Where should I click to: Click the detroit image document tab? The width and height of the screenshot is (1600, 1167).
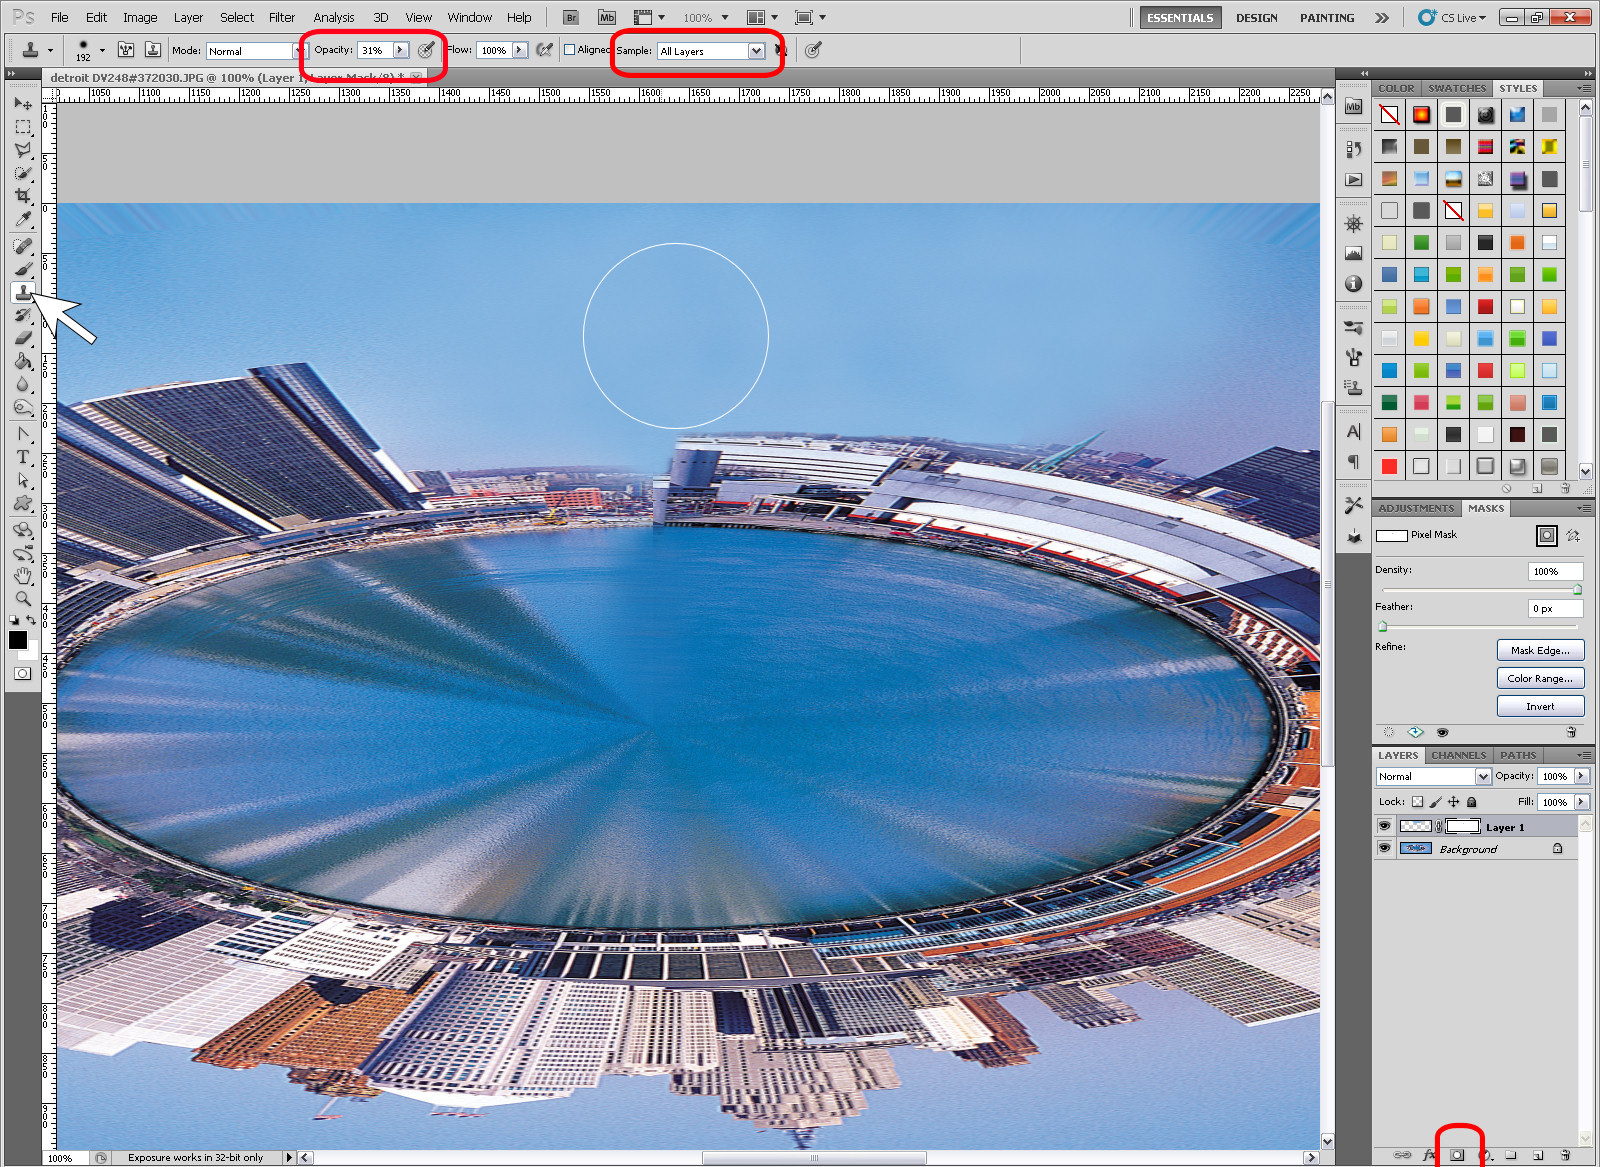click(x=230, y=77)
